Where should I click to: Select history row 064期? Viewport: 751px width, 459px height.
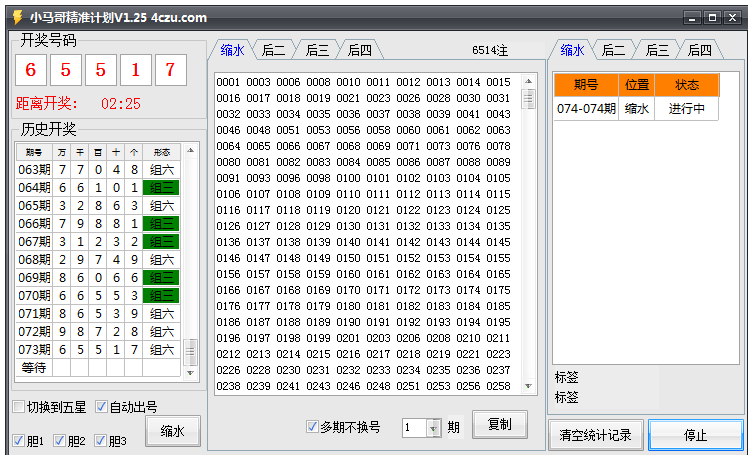tap(98, 187)
